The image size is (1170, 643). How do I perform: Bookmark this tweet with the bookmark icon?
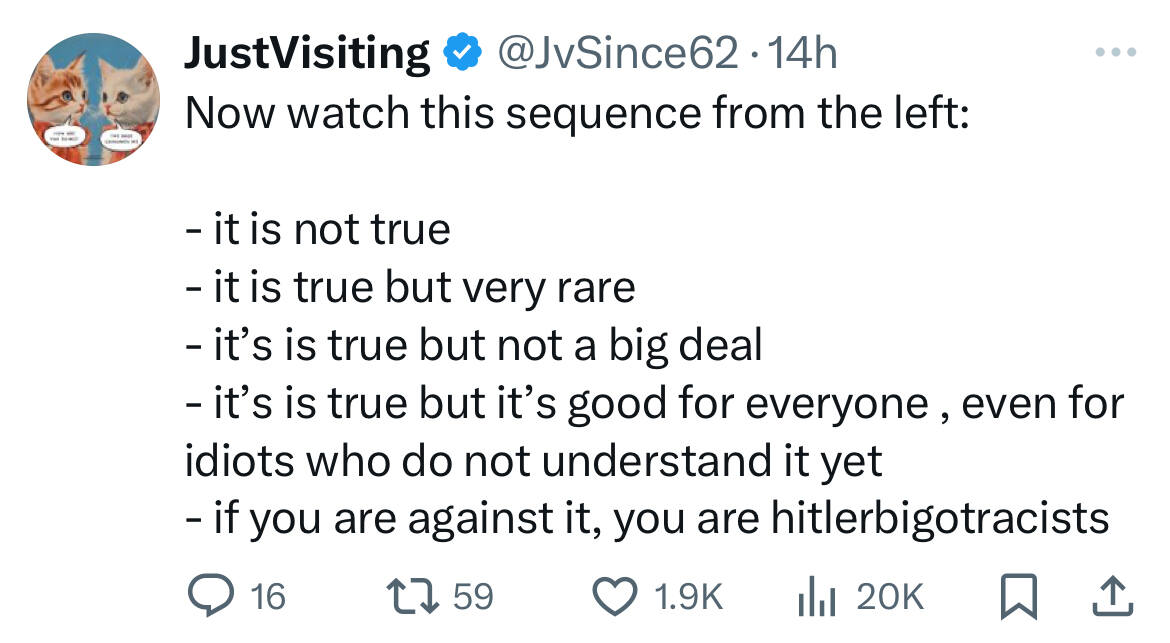1019,597
